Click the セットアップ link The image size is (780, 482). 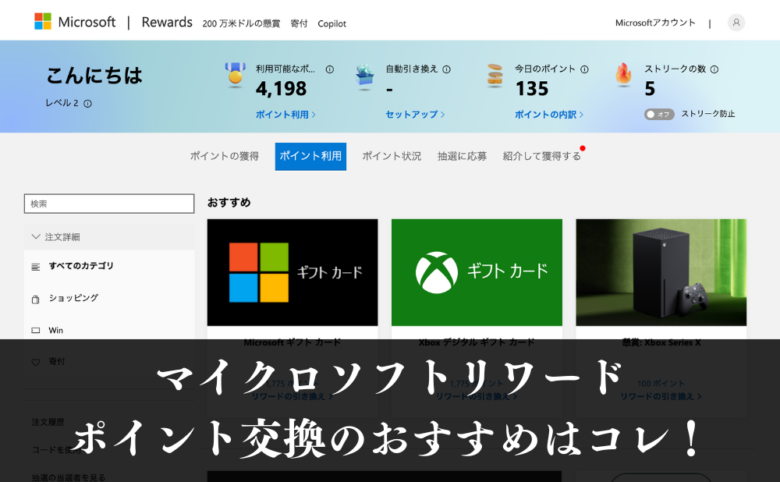[x=415, y=114]
